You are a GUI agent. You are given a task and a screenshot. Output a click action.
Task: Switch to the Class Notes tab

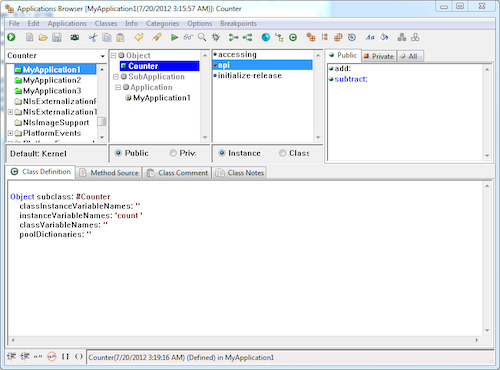point(239,173)
